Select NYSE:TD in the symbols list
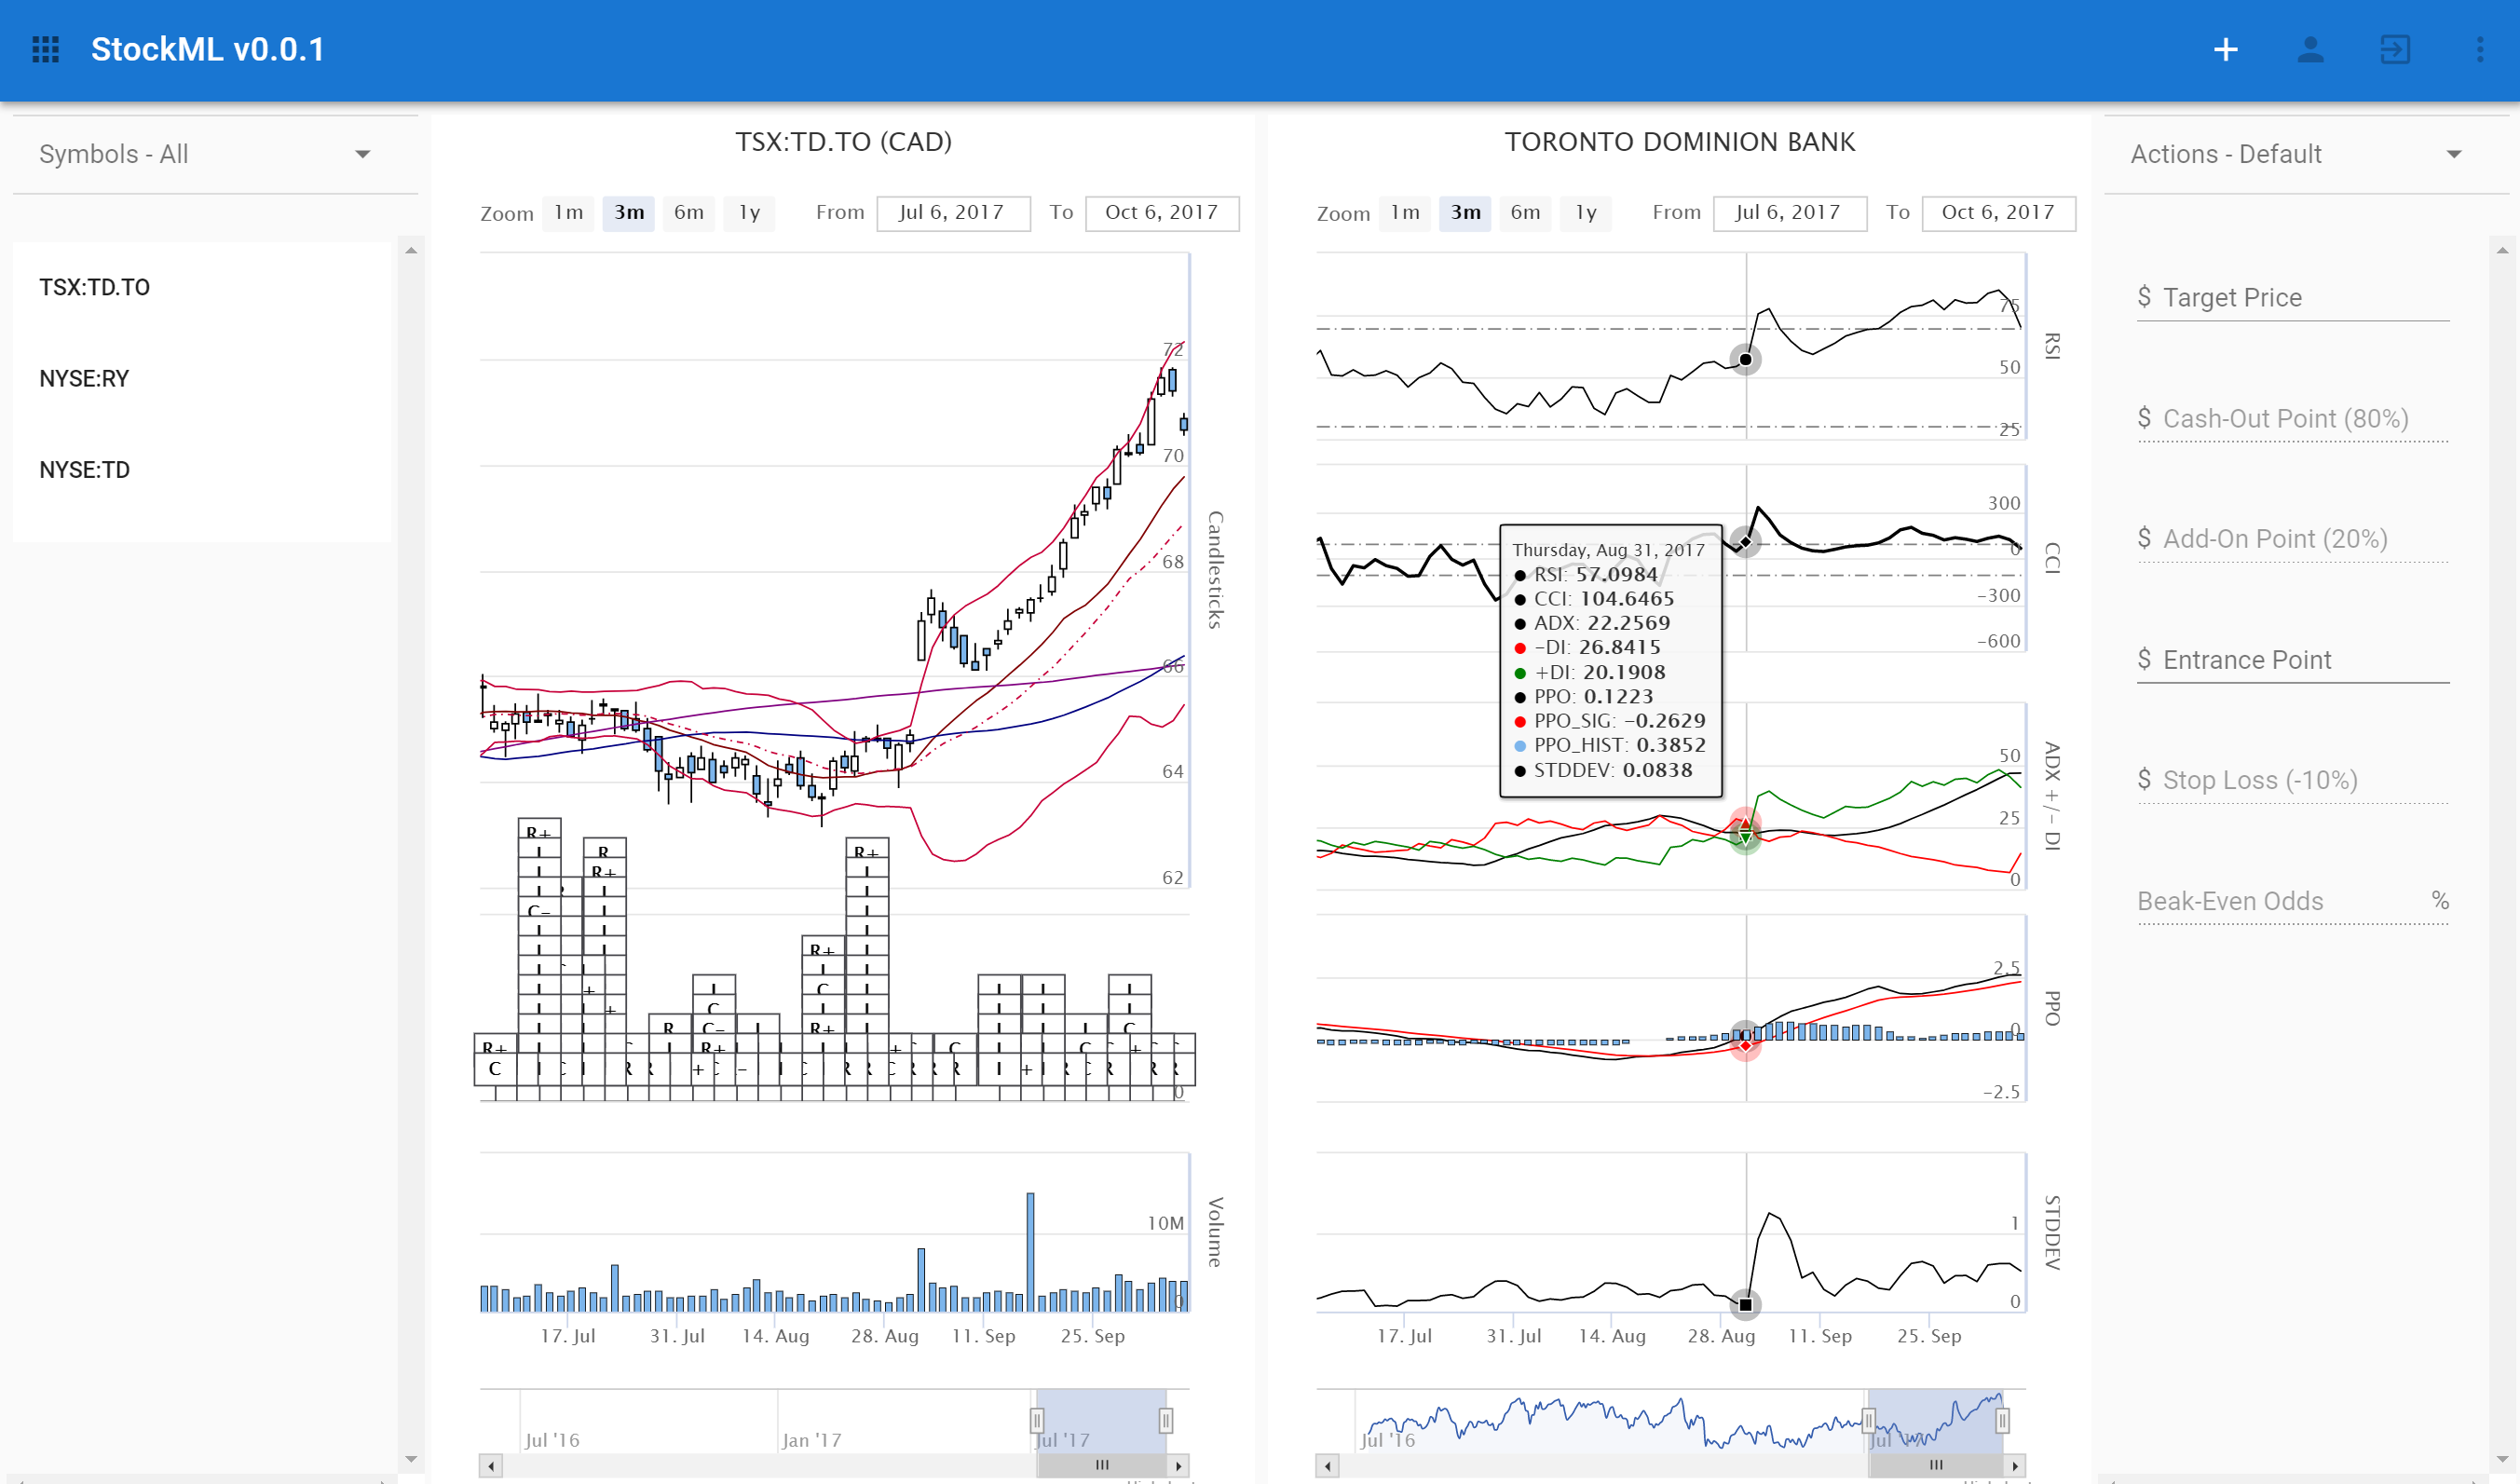 (x=202, y=470)
